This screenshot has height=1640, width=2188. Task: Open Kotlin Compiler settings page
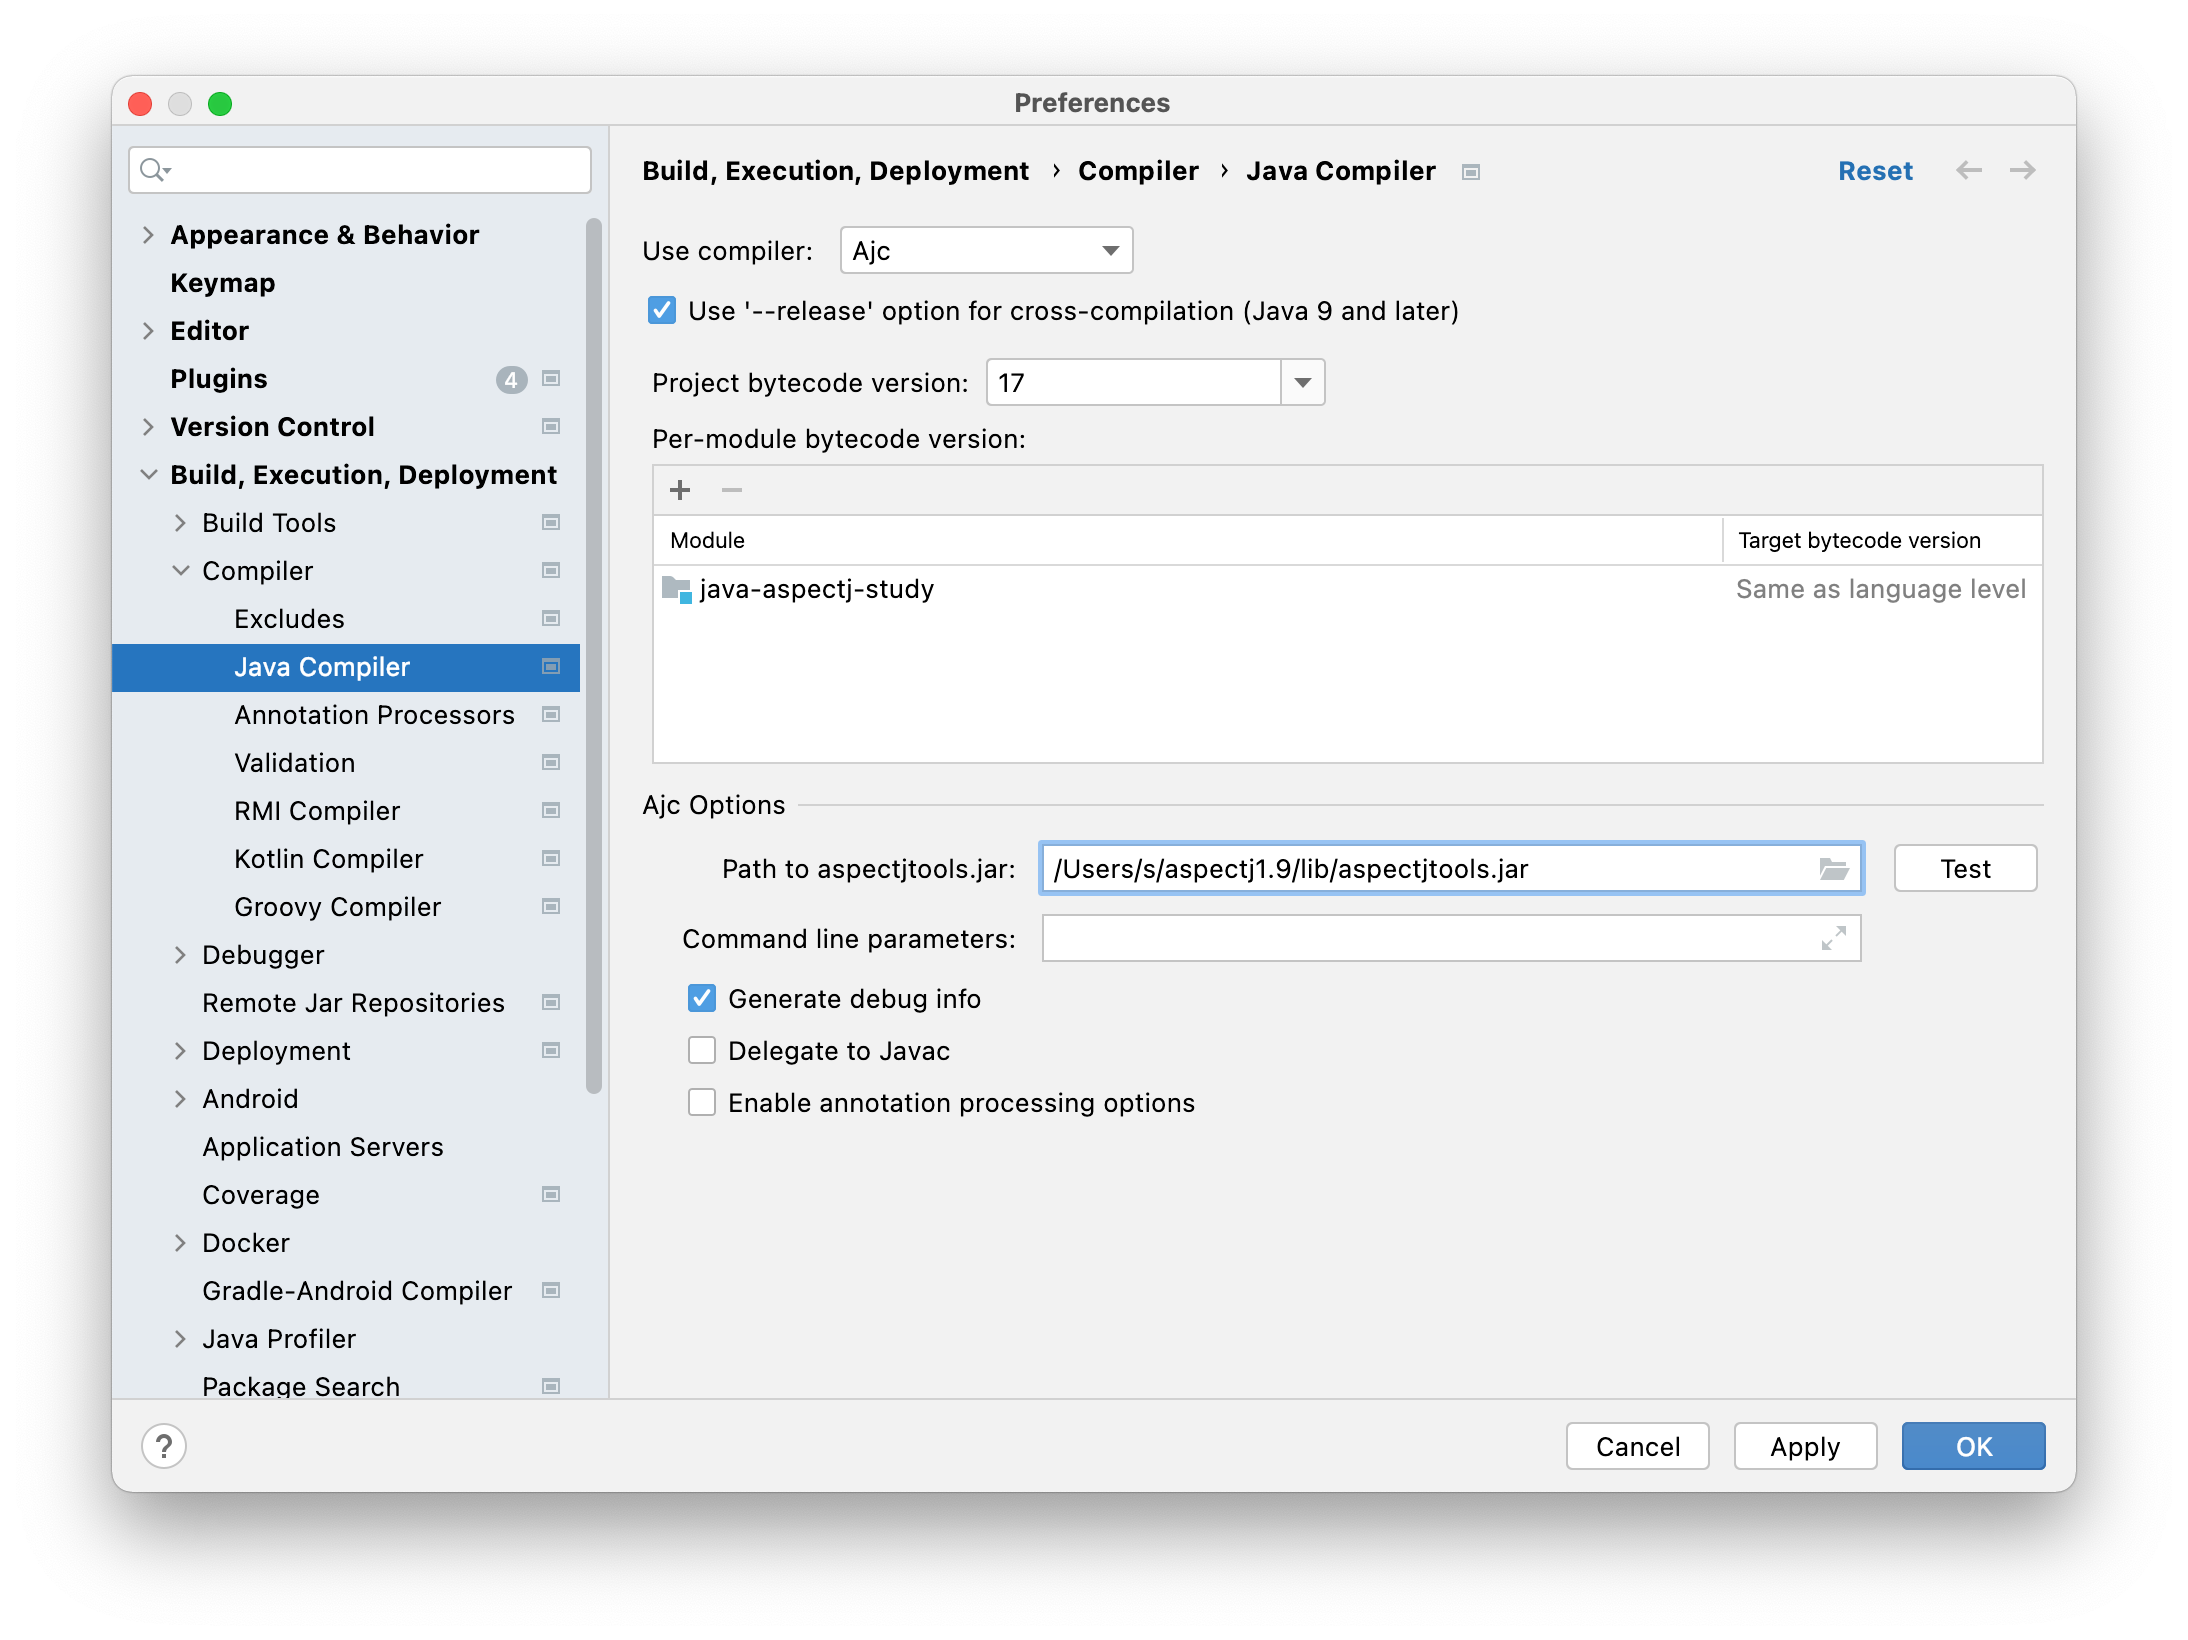pyautogui.click(x=328, y=859)
